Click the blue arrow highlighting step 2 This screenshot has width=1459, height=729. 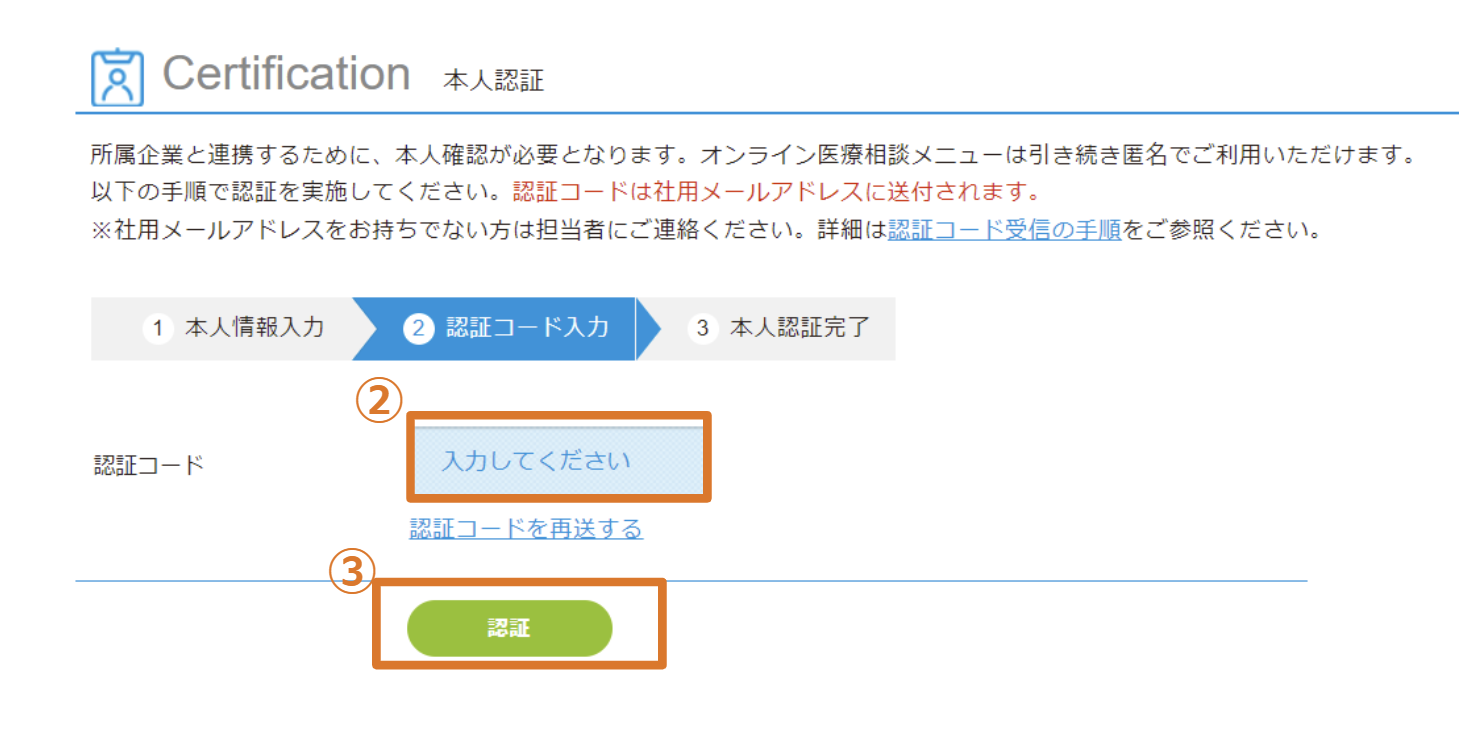(x=650, y=328)
